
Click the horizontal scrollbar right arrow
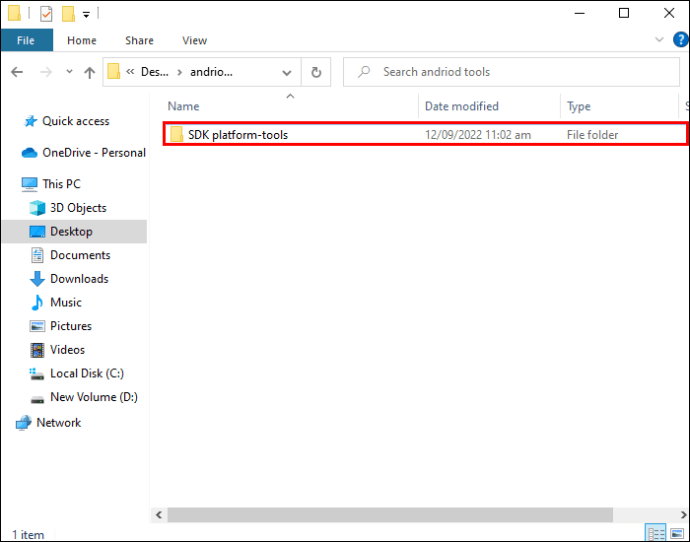pyautogui.click(x=683, y=515)
